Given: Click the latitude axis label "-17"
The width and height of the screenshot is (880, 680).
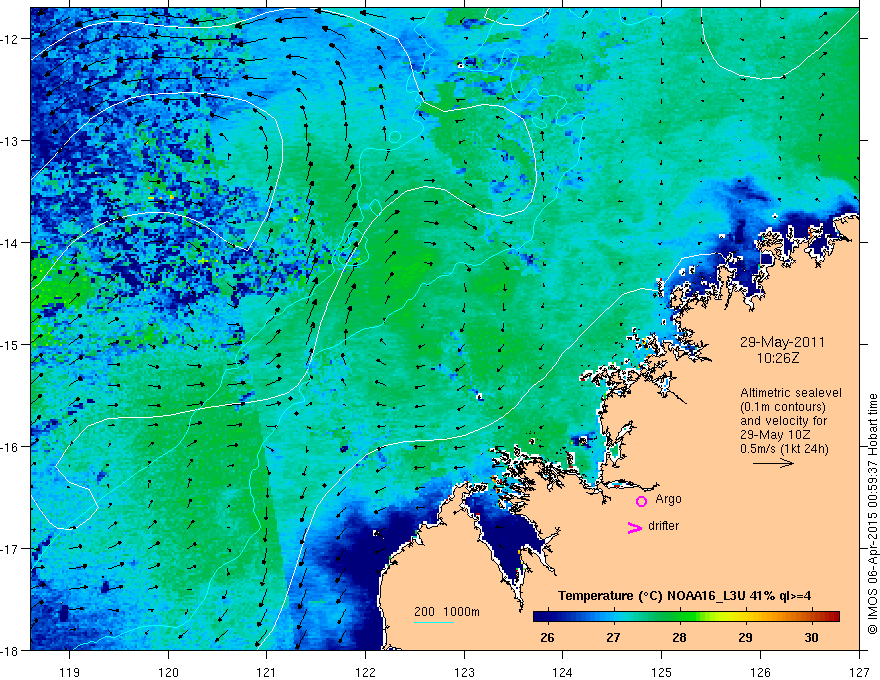Looking at the screenshot, I should click(x=10, y=549).
